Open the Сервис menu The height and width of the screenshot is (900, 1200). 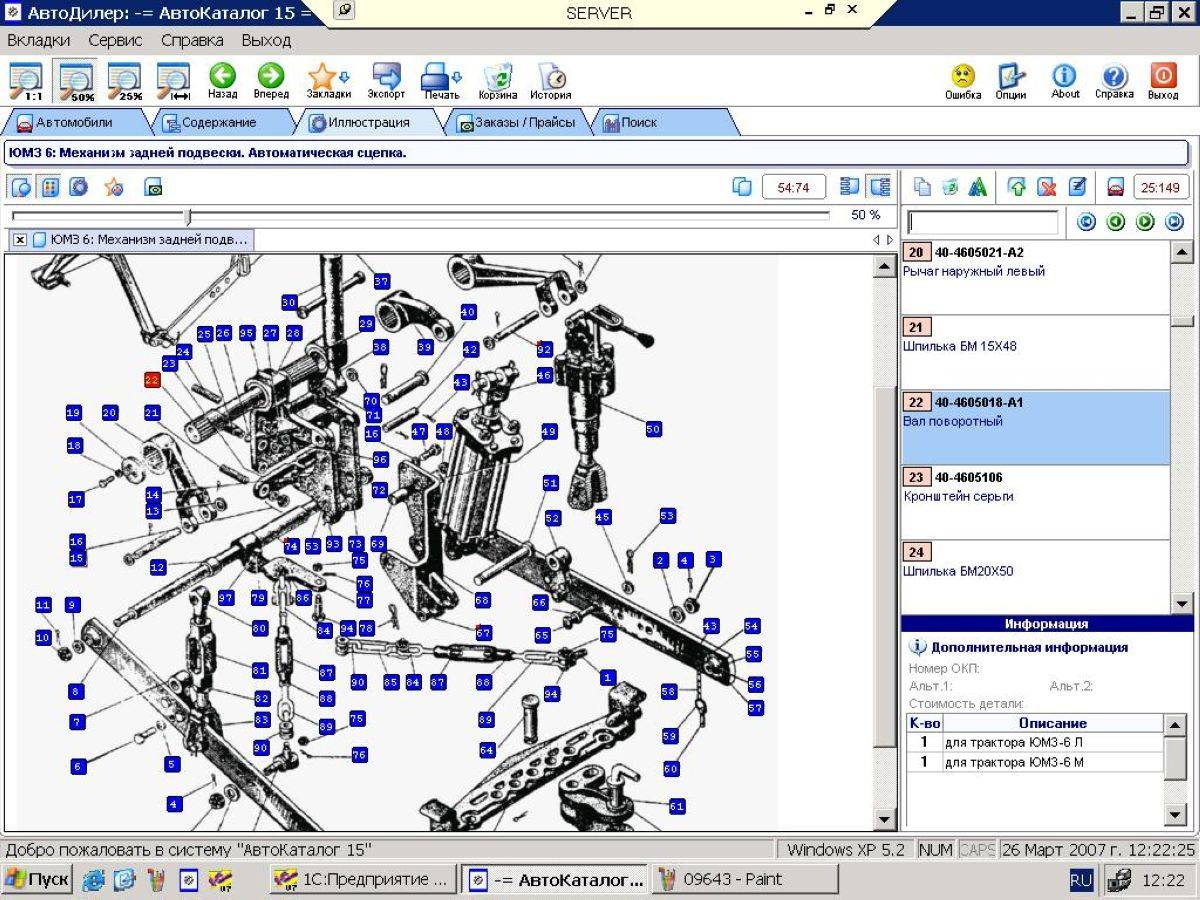click(x=115, y=41)
